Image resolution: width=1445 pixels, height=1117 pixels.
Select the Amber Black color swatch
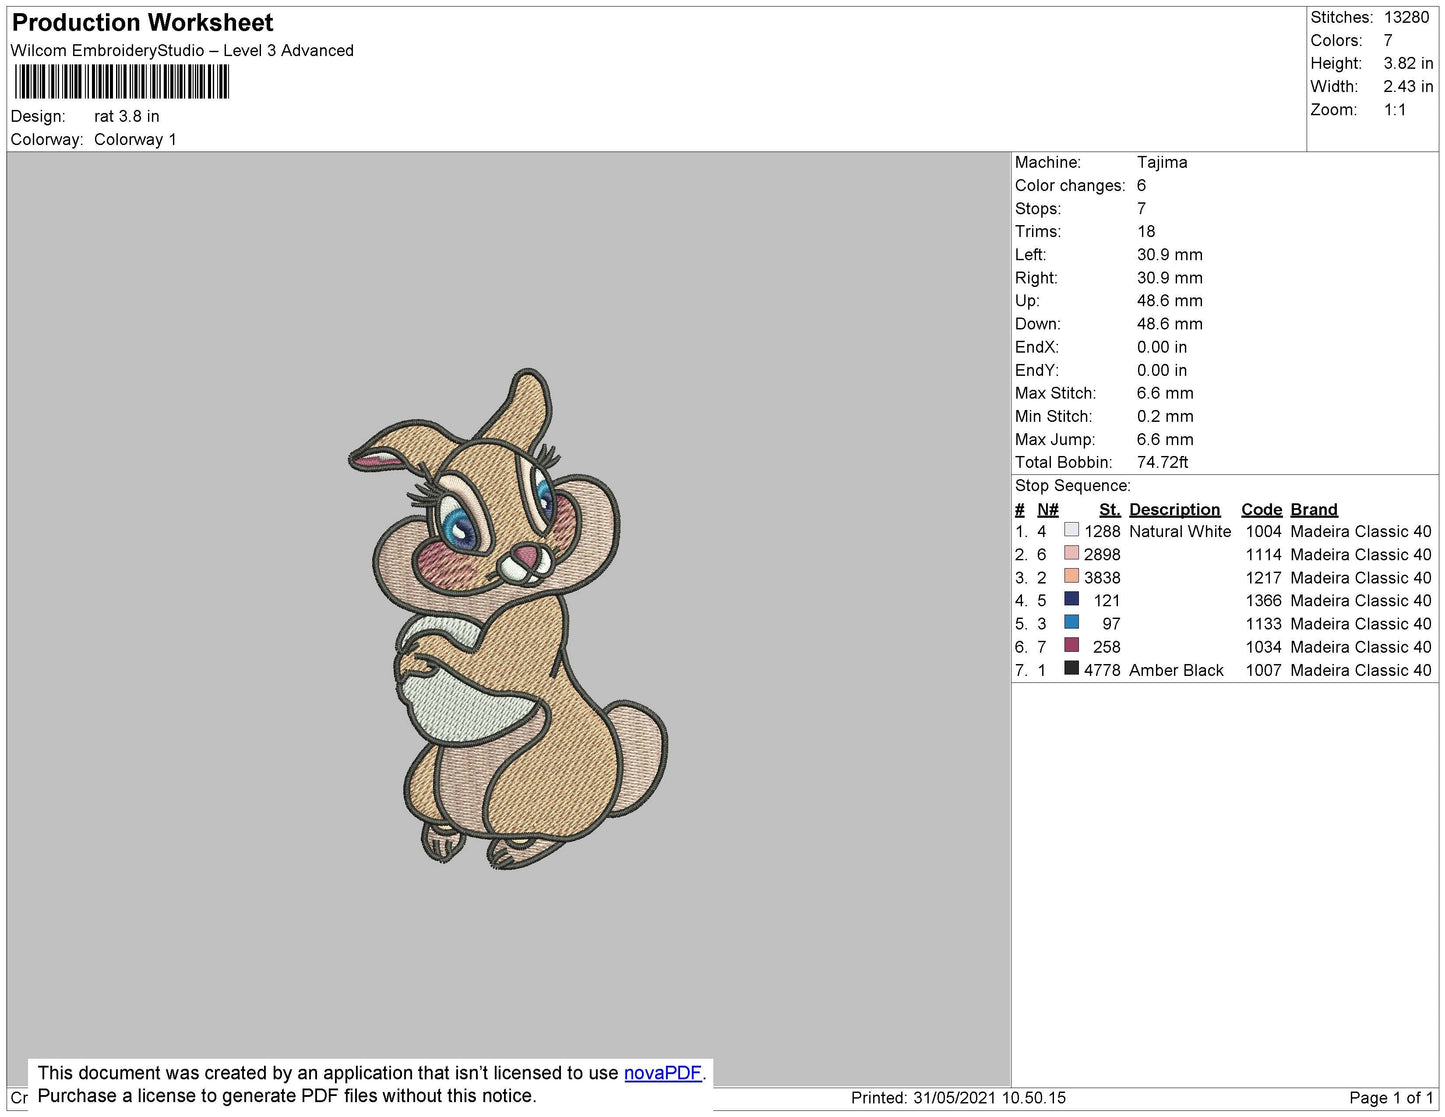1071,668
